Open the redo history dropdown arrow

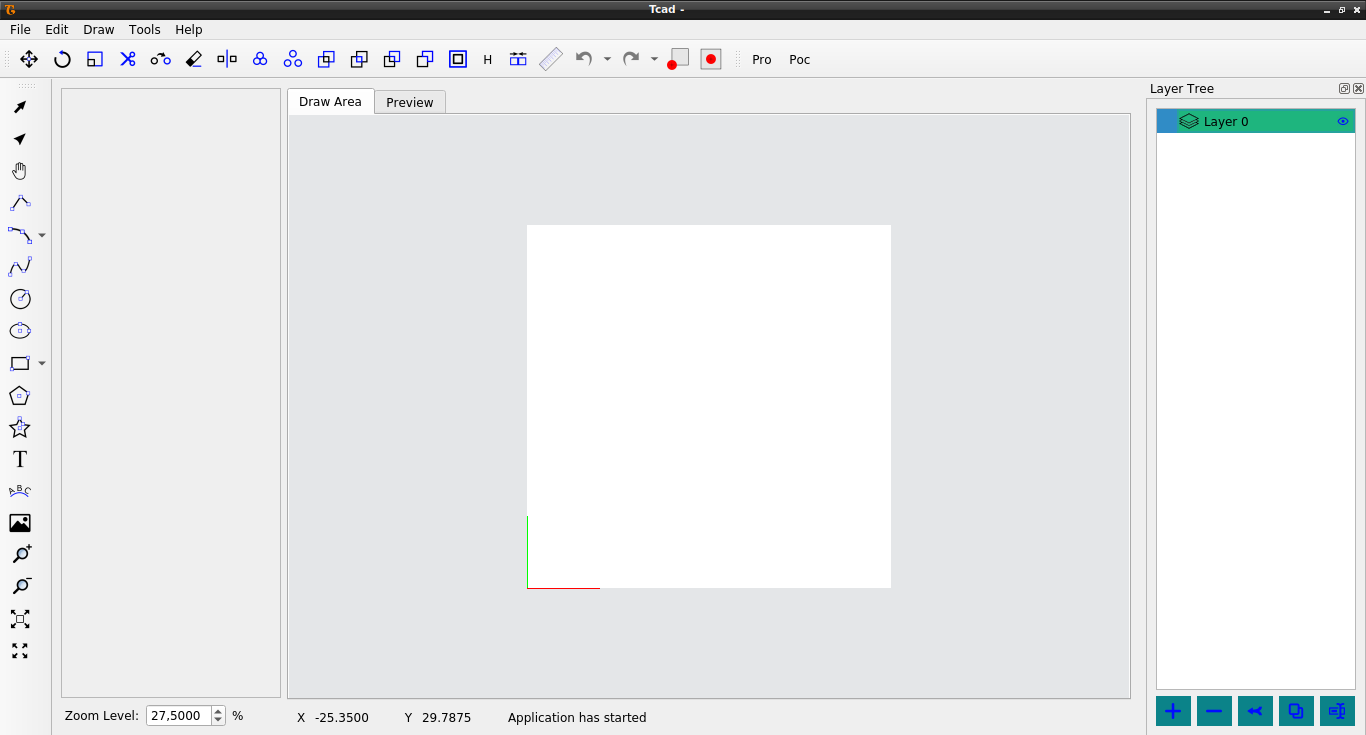pos(654,59)
